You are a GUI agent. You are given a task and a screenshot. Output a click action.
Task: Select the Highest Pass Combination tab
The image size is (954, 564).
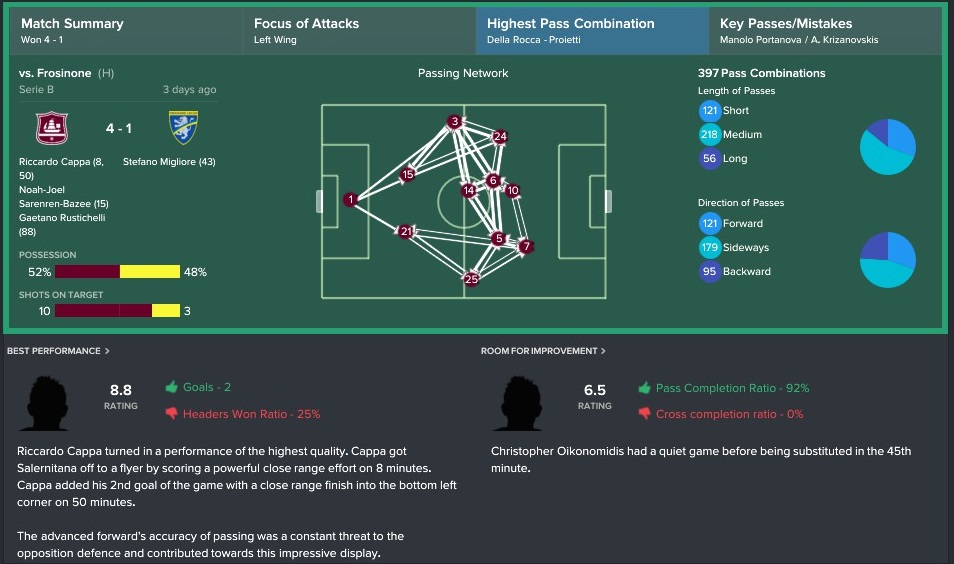pos(593,31)
